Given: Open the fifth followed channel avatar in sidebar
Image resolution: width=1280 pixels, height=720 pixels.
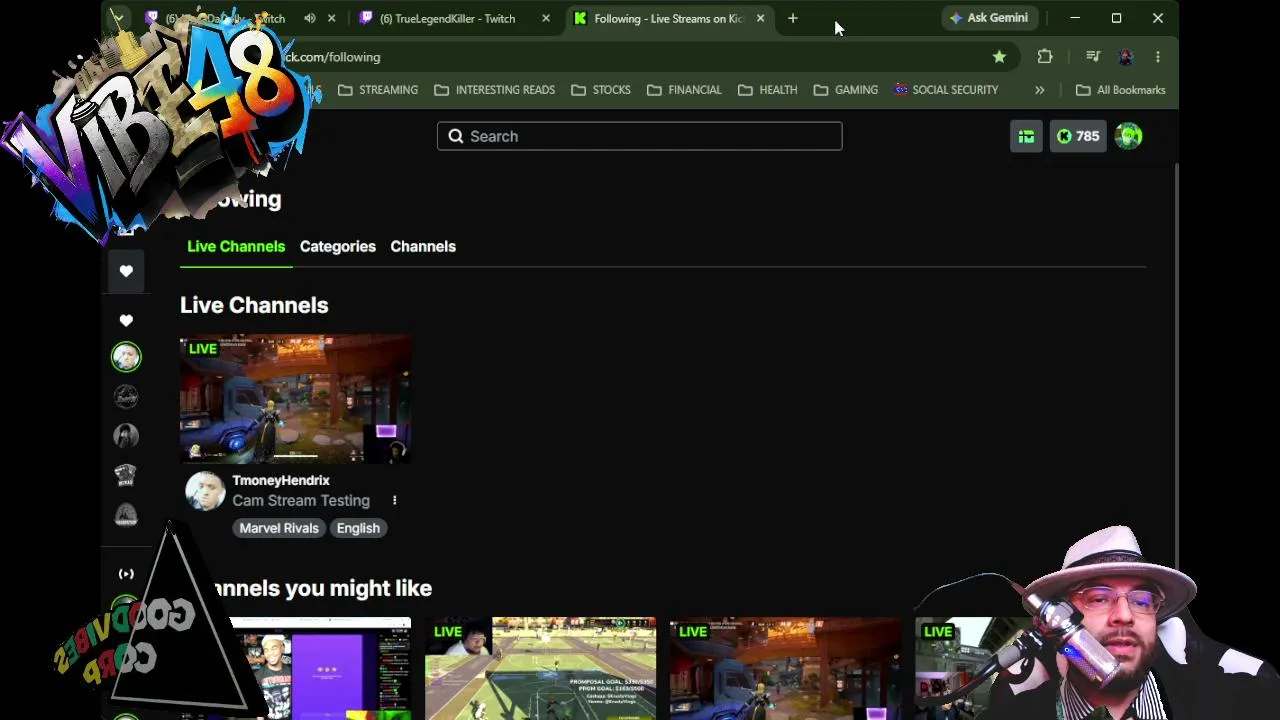Looking at the screenshot, I should [126, 514].
